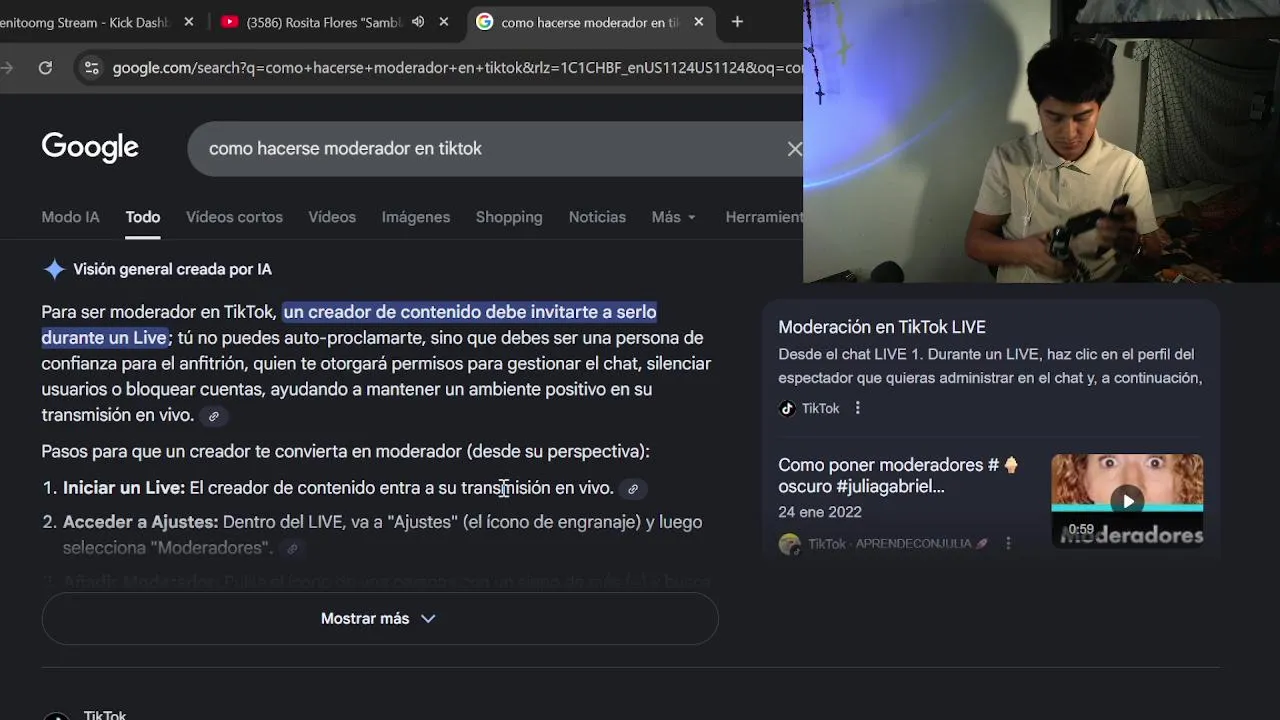
Task: Select the Todo results tab
Action: (143, 217)
